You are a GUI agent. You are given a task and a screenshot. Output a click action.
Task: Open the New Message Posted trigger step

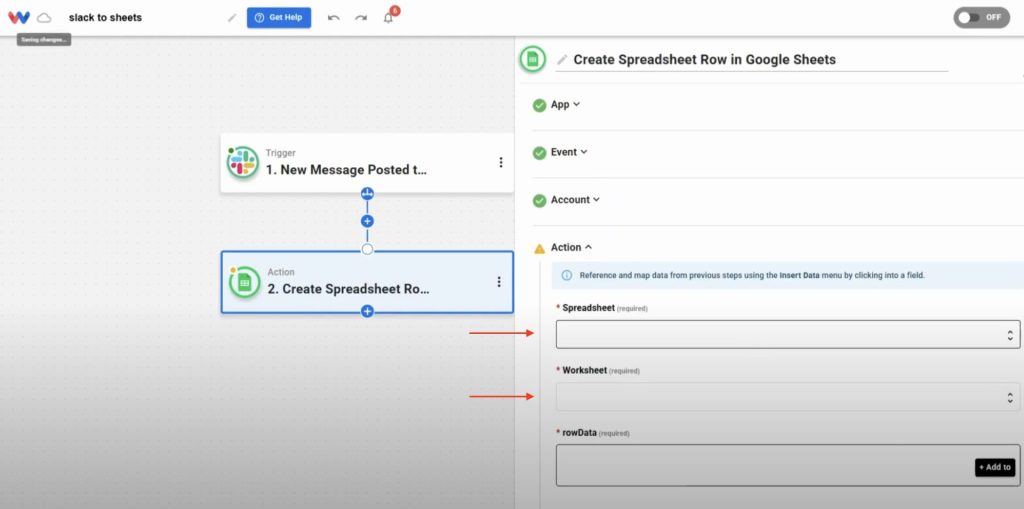pos(366,163)
